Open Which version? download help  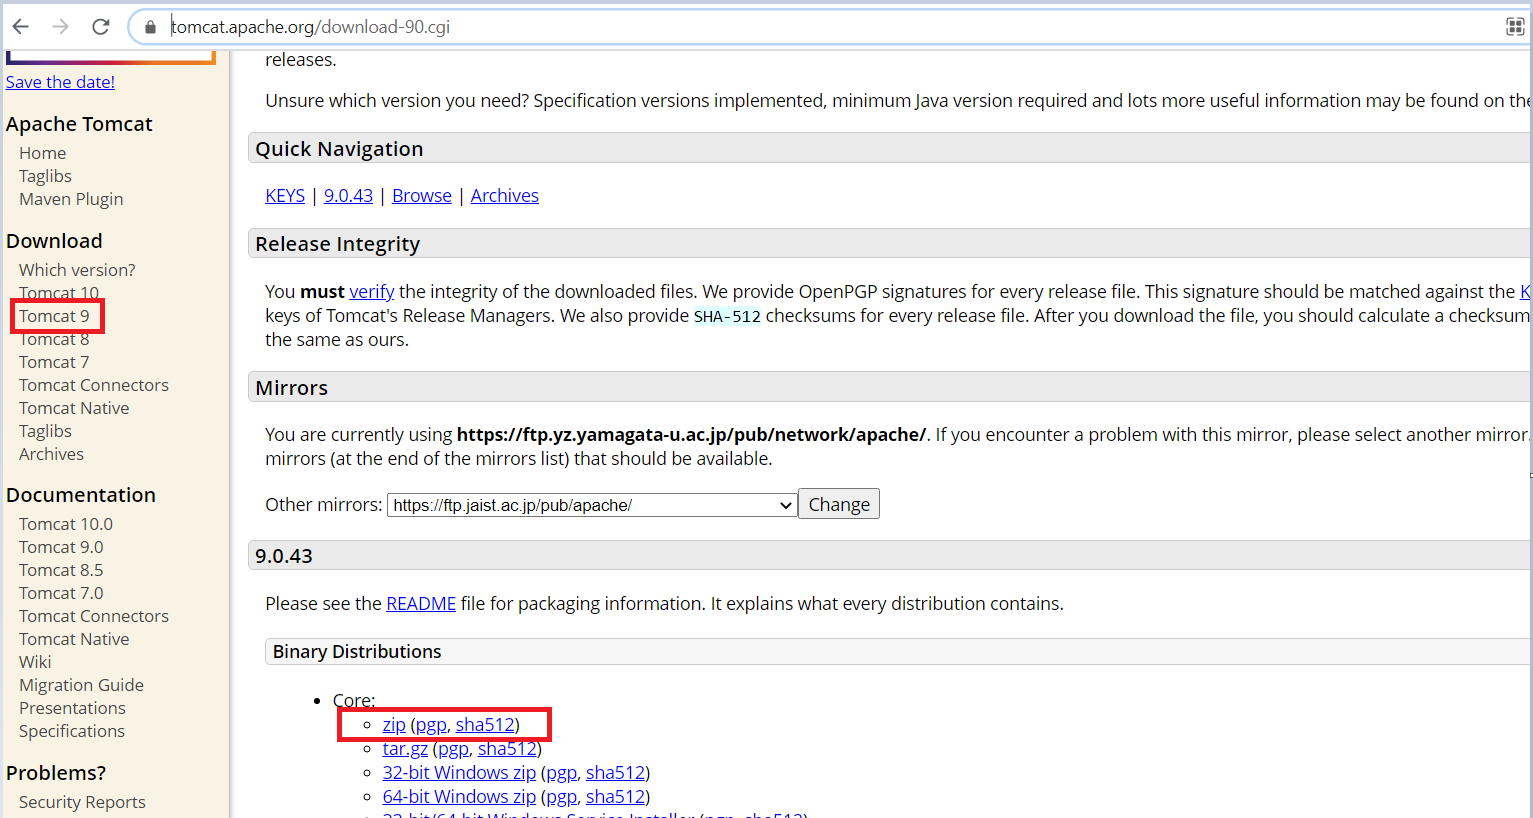[77, 270]
